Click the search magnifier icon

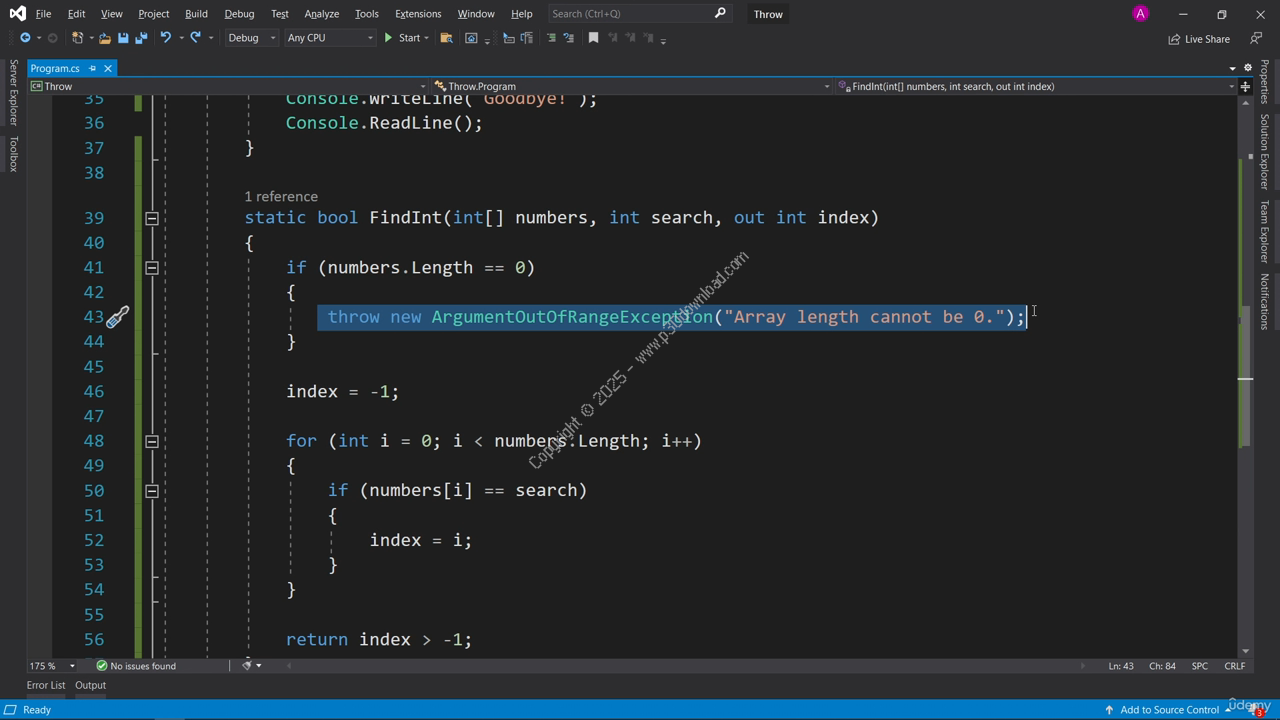click(720, 13)
